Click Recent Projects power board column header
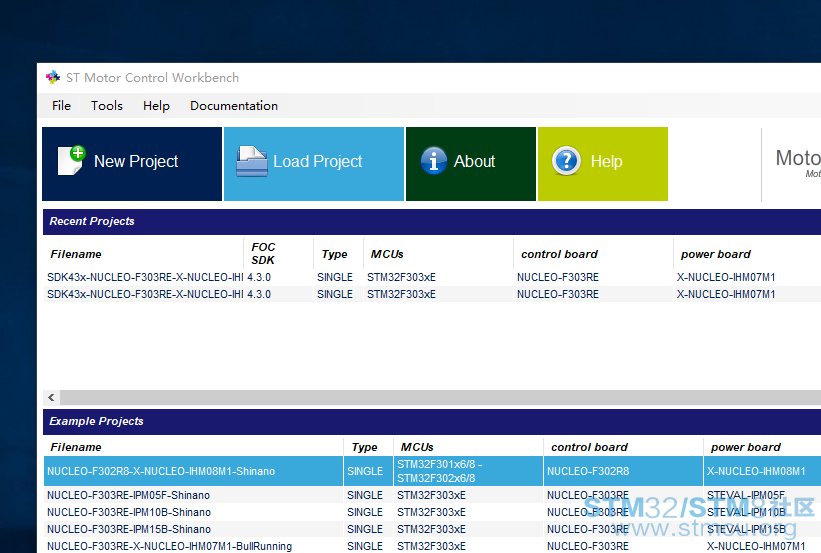Image resolution: width=821 pixels, height=553 pixels. coord(716,255)
